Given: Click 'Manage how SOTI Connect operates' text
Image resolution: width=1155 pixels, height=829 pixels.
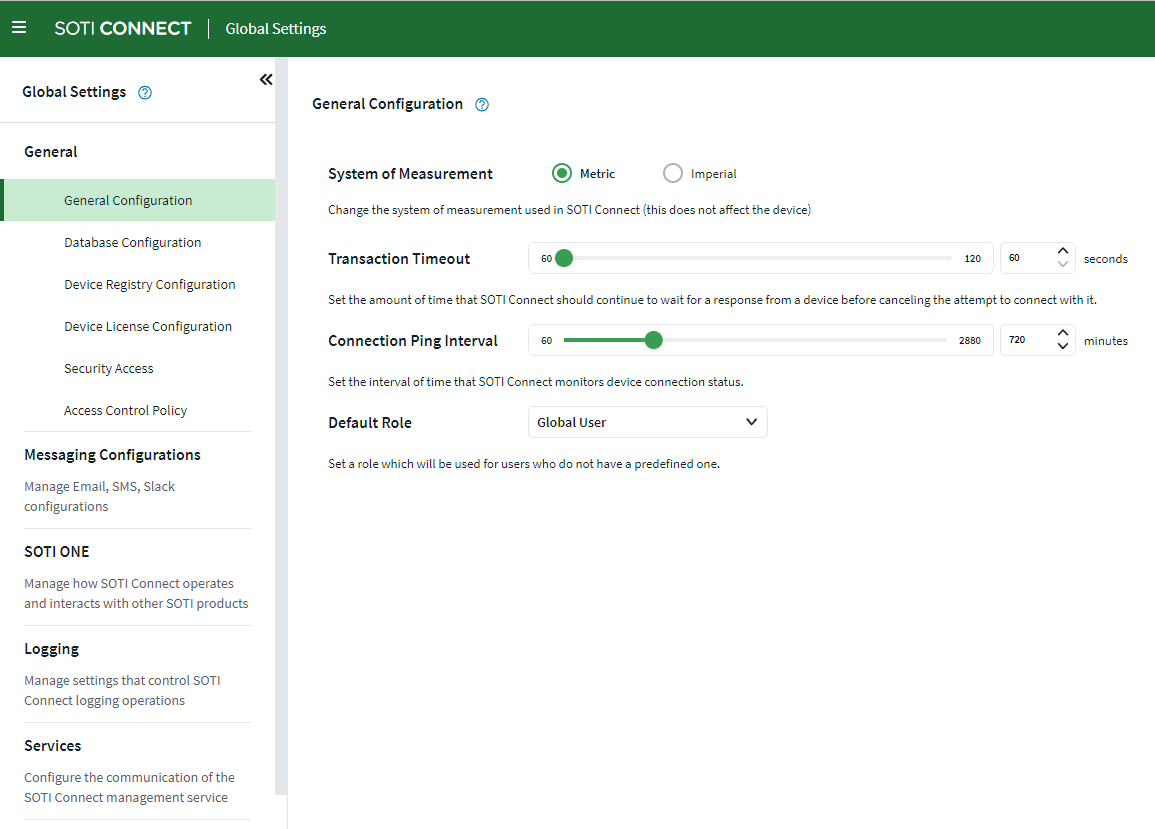Looking at the screenshot, I should (136, 593).
